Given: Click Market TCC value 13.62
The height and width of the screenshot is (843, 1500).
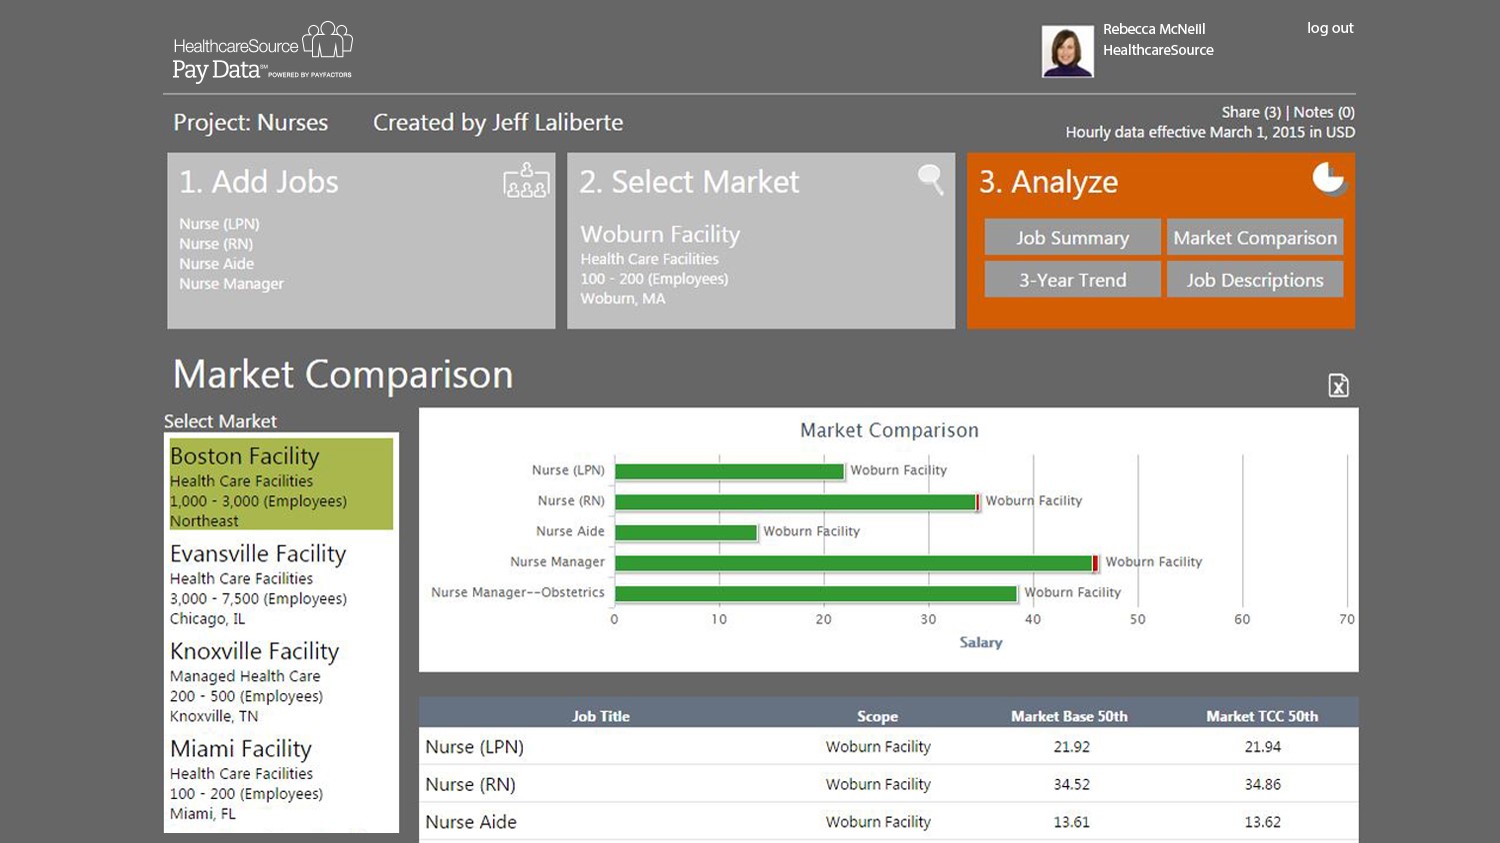Looking at the screenshot, I should [x=1262, y=822].
